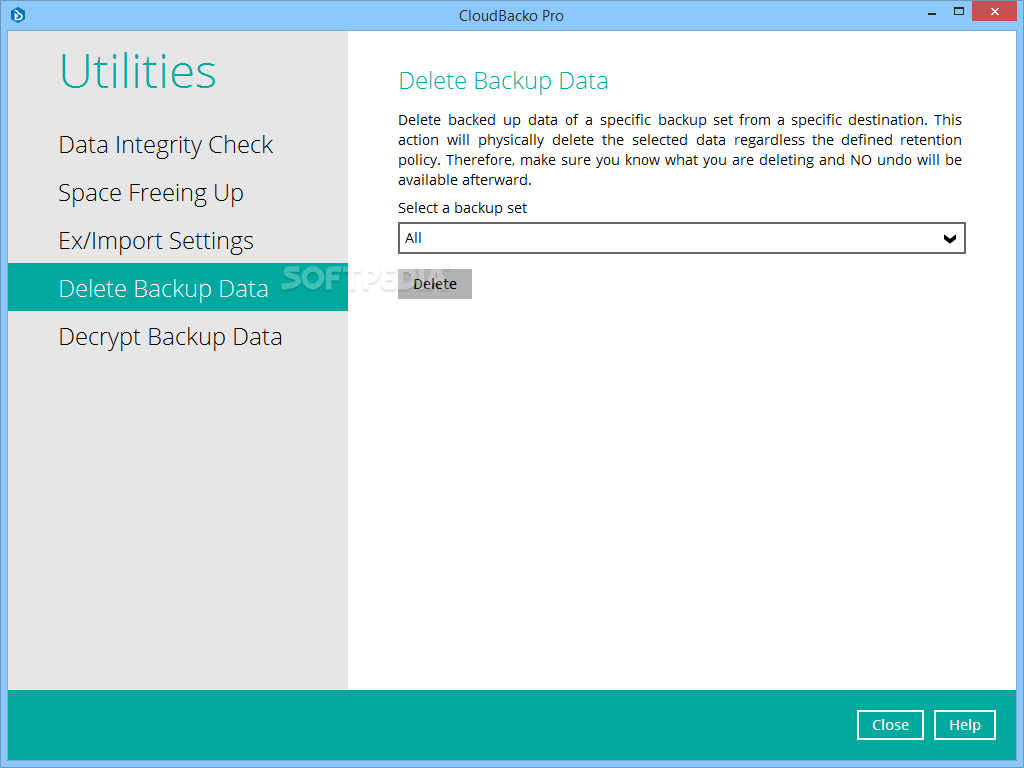Image resolution: width=1024 pixels, height=768 pixels.
Task: Open the Data Integrity Check utility
Action: click(166, 145)
